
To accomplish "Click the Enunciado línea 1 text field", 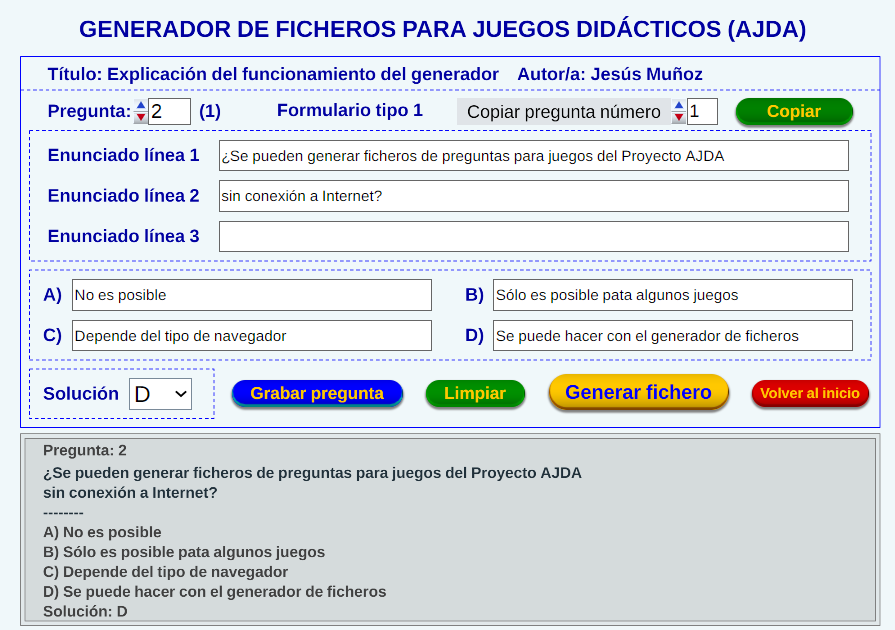I will (x=533, y=156).
